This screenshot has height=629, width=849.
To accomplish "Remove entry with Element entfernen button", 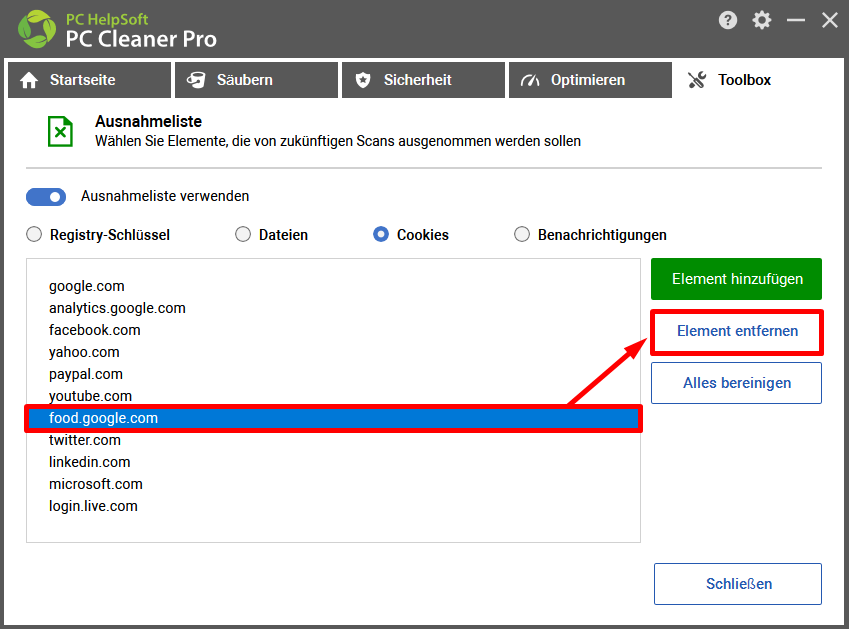I will [x=737, y=331].
